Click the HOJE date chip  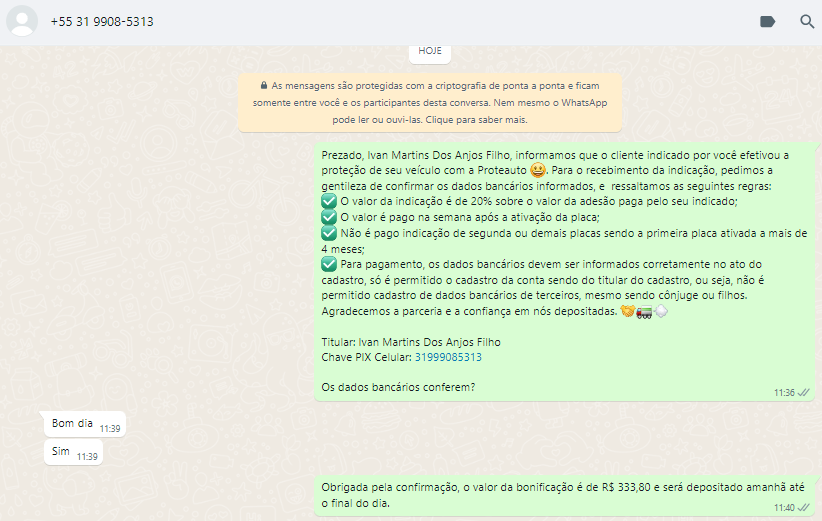click(x=429, y=50)
